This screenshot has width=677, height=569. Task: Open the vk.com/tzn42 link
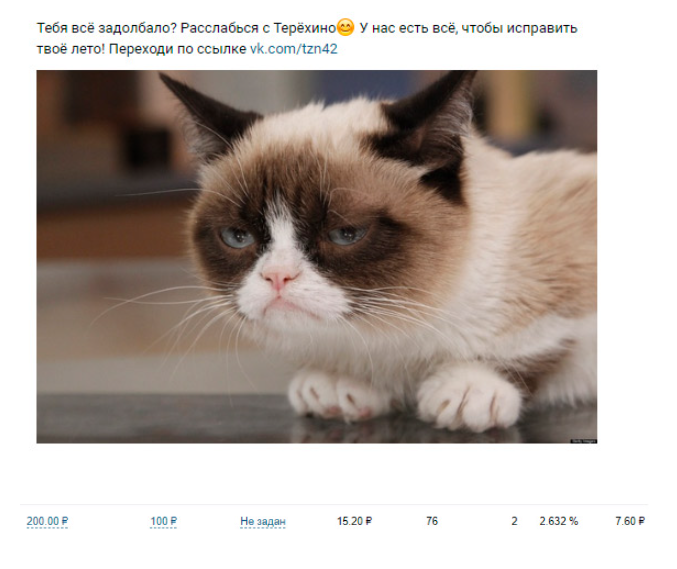click(x=294, y=48)
